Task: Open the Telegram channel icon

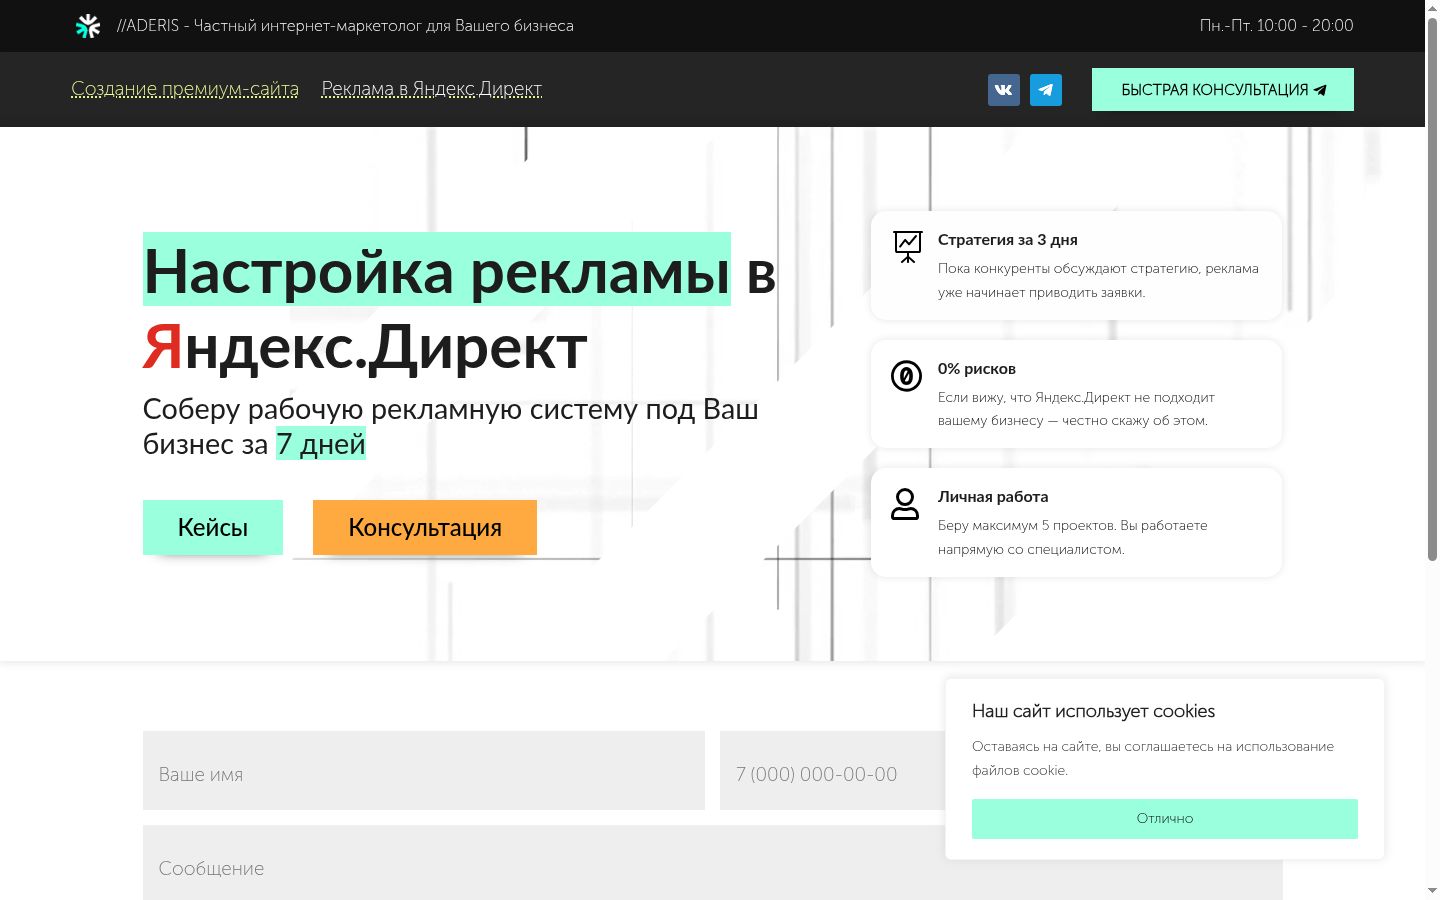Action: pyautogui.click(x=1046, y=90)
